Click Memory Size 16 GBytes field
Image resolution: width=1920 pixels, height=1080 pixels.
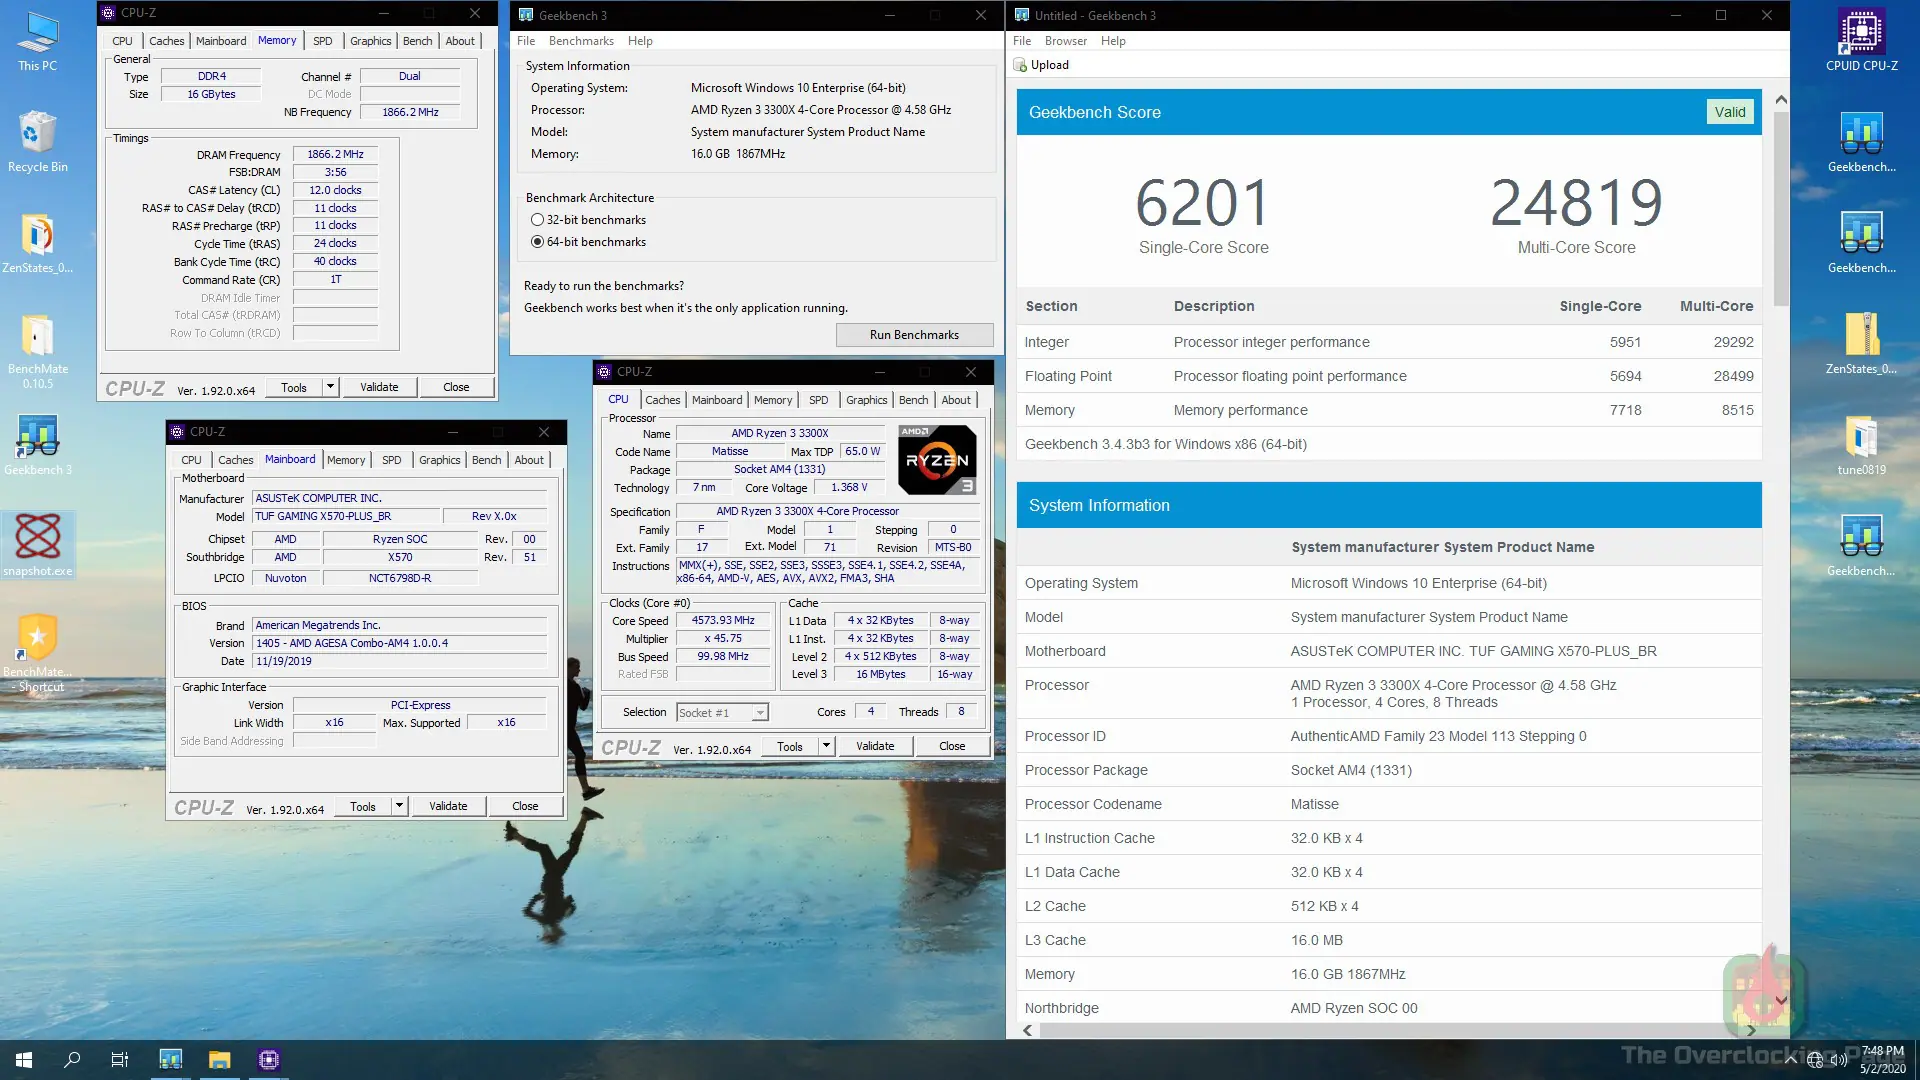[211, 94]
